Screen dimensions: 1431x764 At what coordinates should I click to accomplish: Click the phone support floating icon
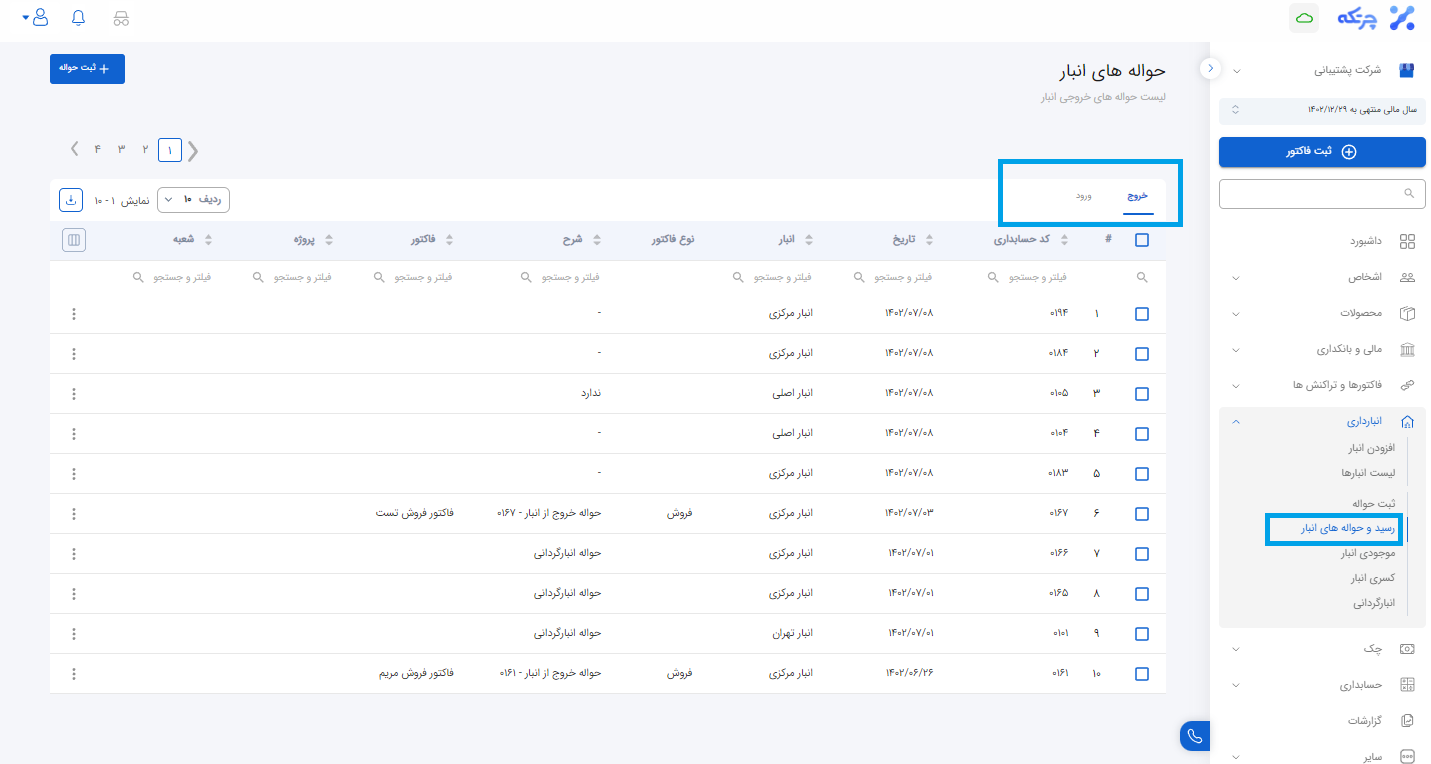point(1194,736)
